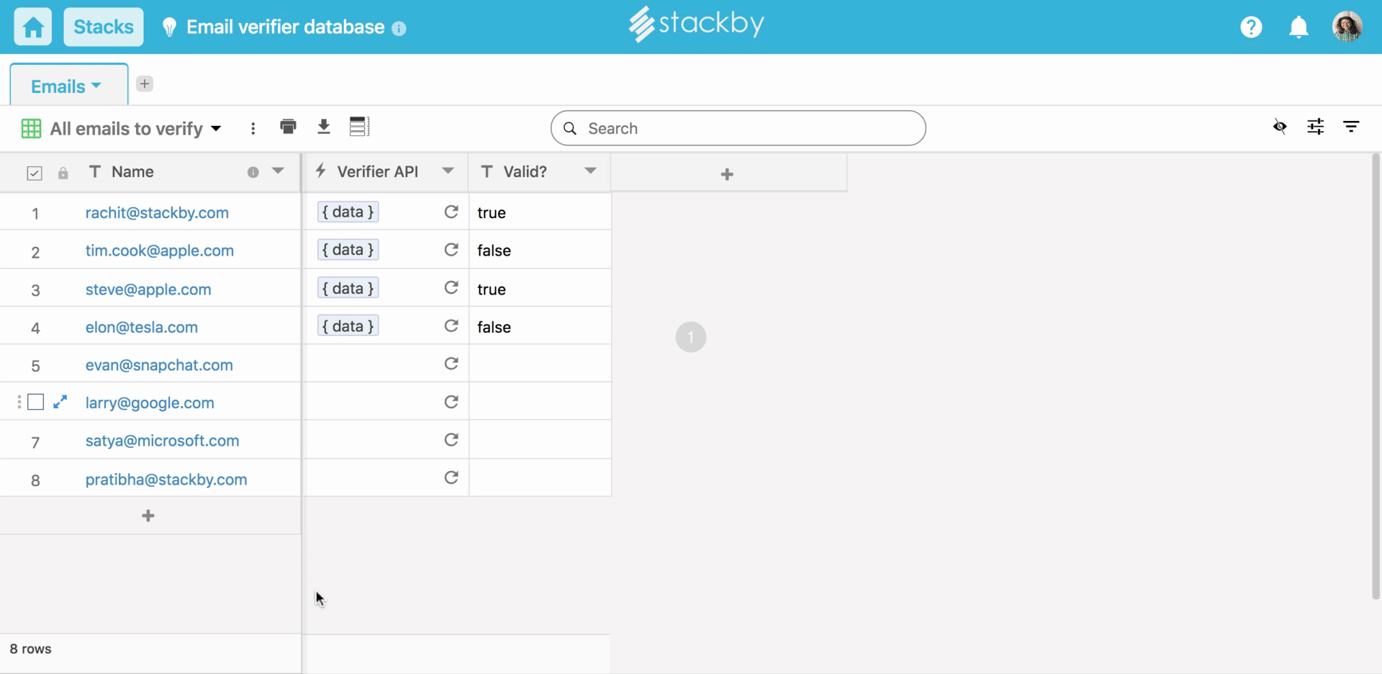1382x674 pixels.
Task: Check the larry@google.com row checkbox
Action: (x=36, y=402)
